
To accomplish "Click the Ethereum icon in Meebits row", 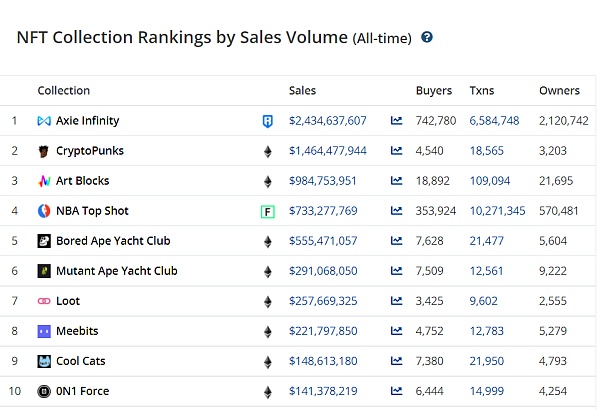I will coord(267,331).
